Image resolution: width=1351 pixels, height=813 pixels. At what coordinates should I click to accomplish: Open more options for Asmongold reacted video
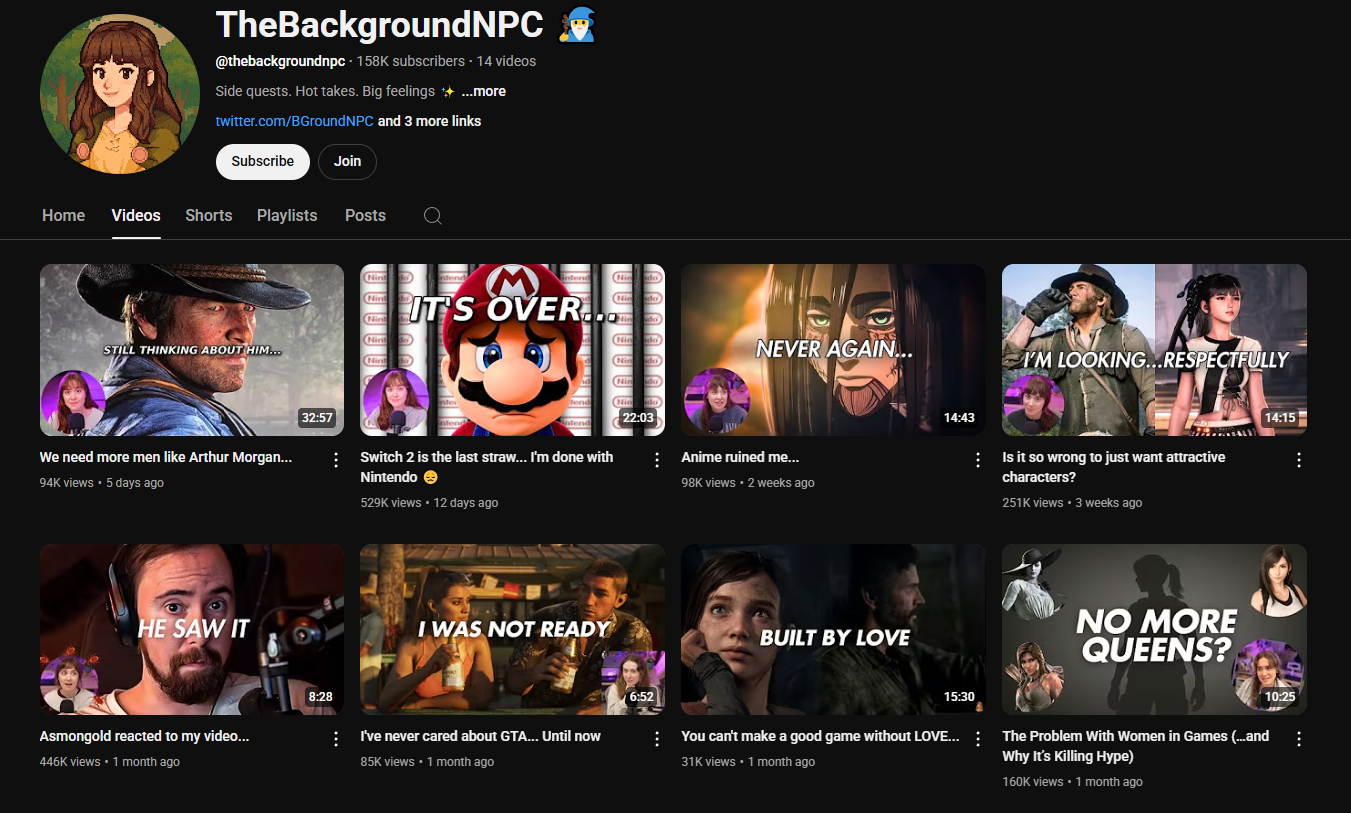336,739
